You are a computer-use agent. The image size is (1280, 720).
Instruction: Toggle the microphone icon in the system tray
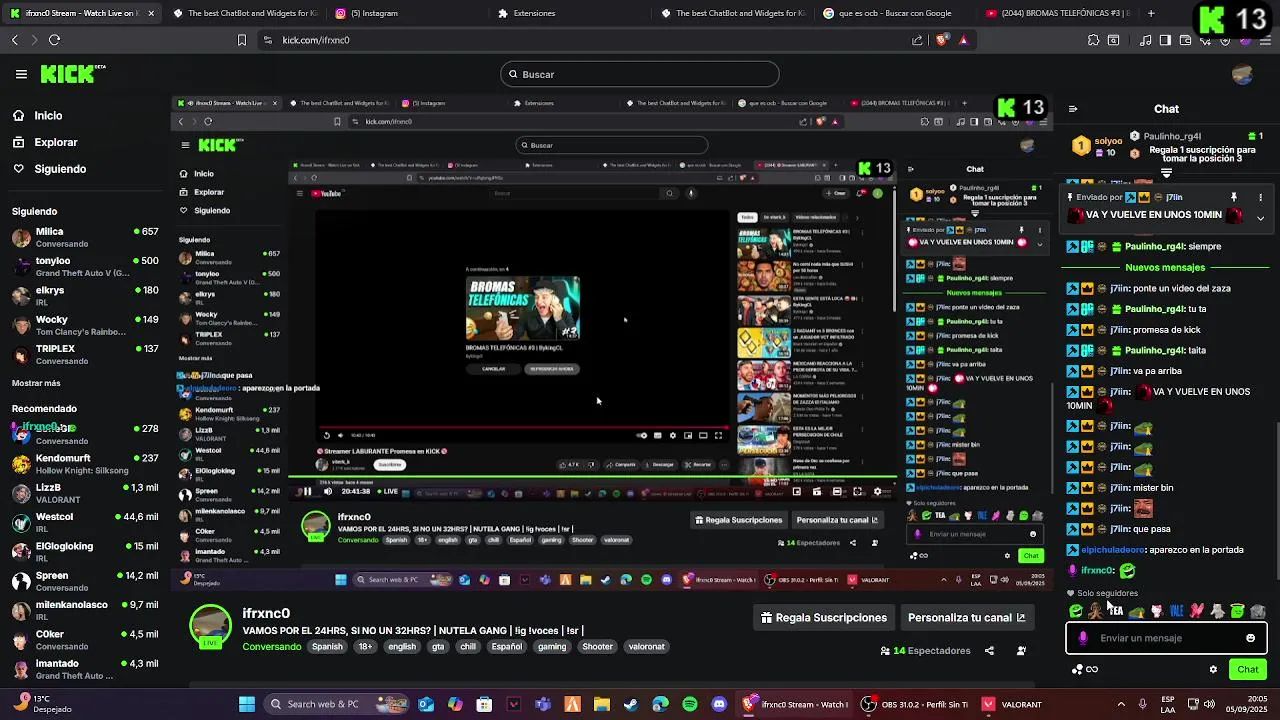tap(1144, 704)
